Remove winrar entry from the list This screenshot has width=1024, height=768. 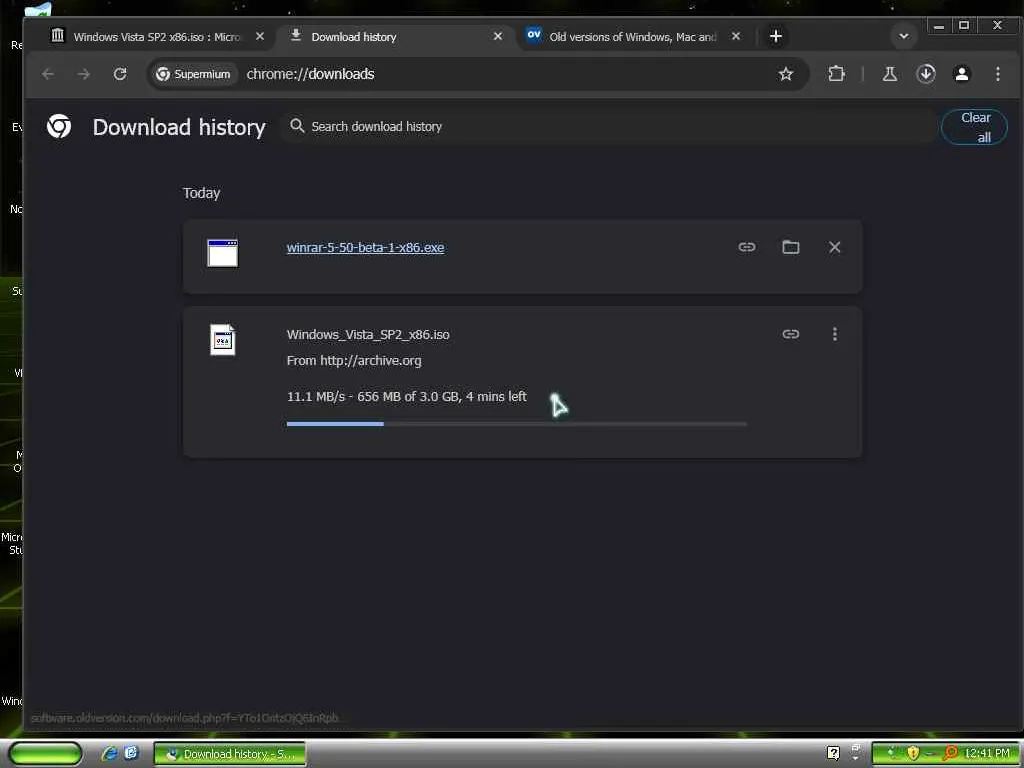click(834, 247)
